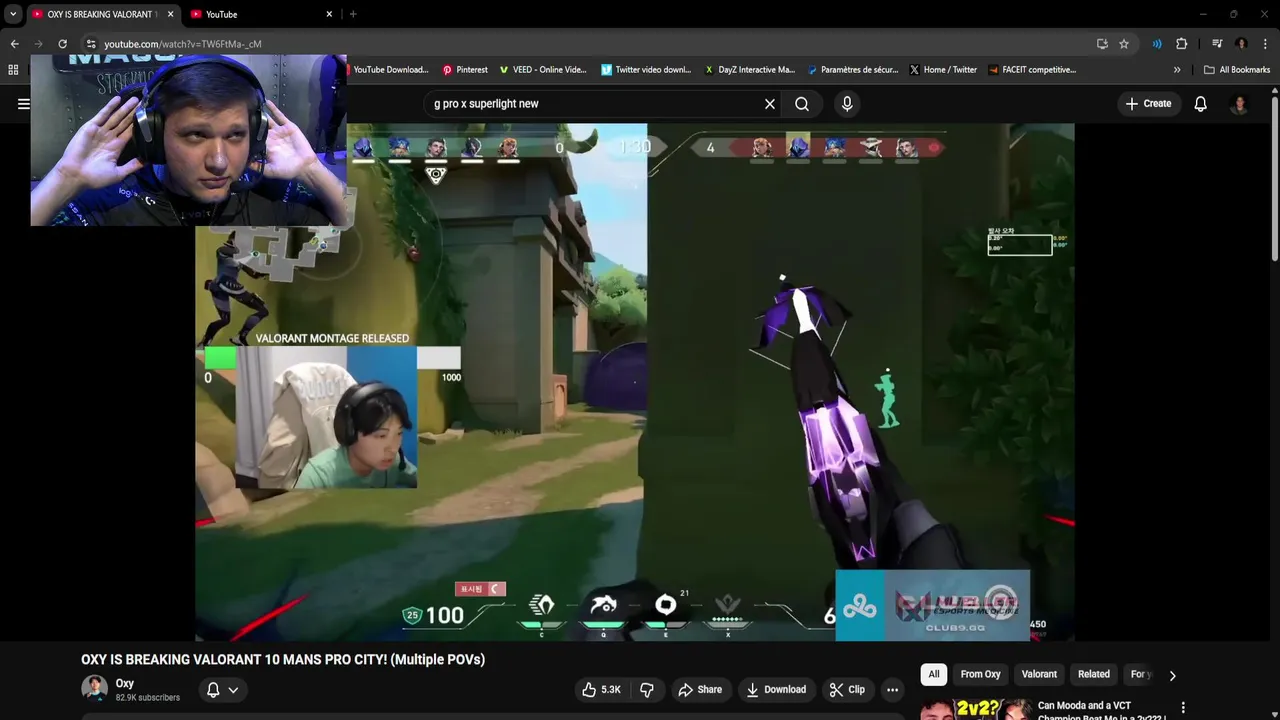
Task: Open more actions three-dot menu under video
Action: pyautogui.click(x=892, y=689)
